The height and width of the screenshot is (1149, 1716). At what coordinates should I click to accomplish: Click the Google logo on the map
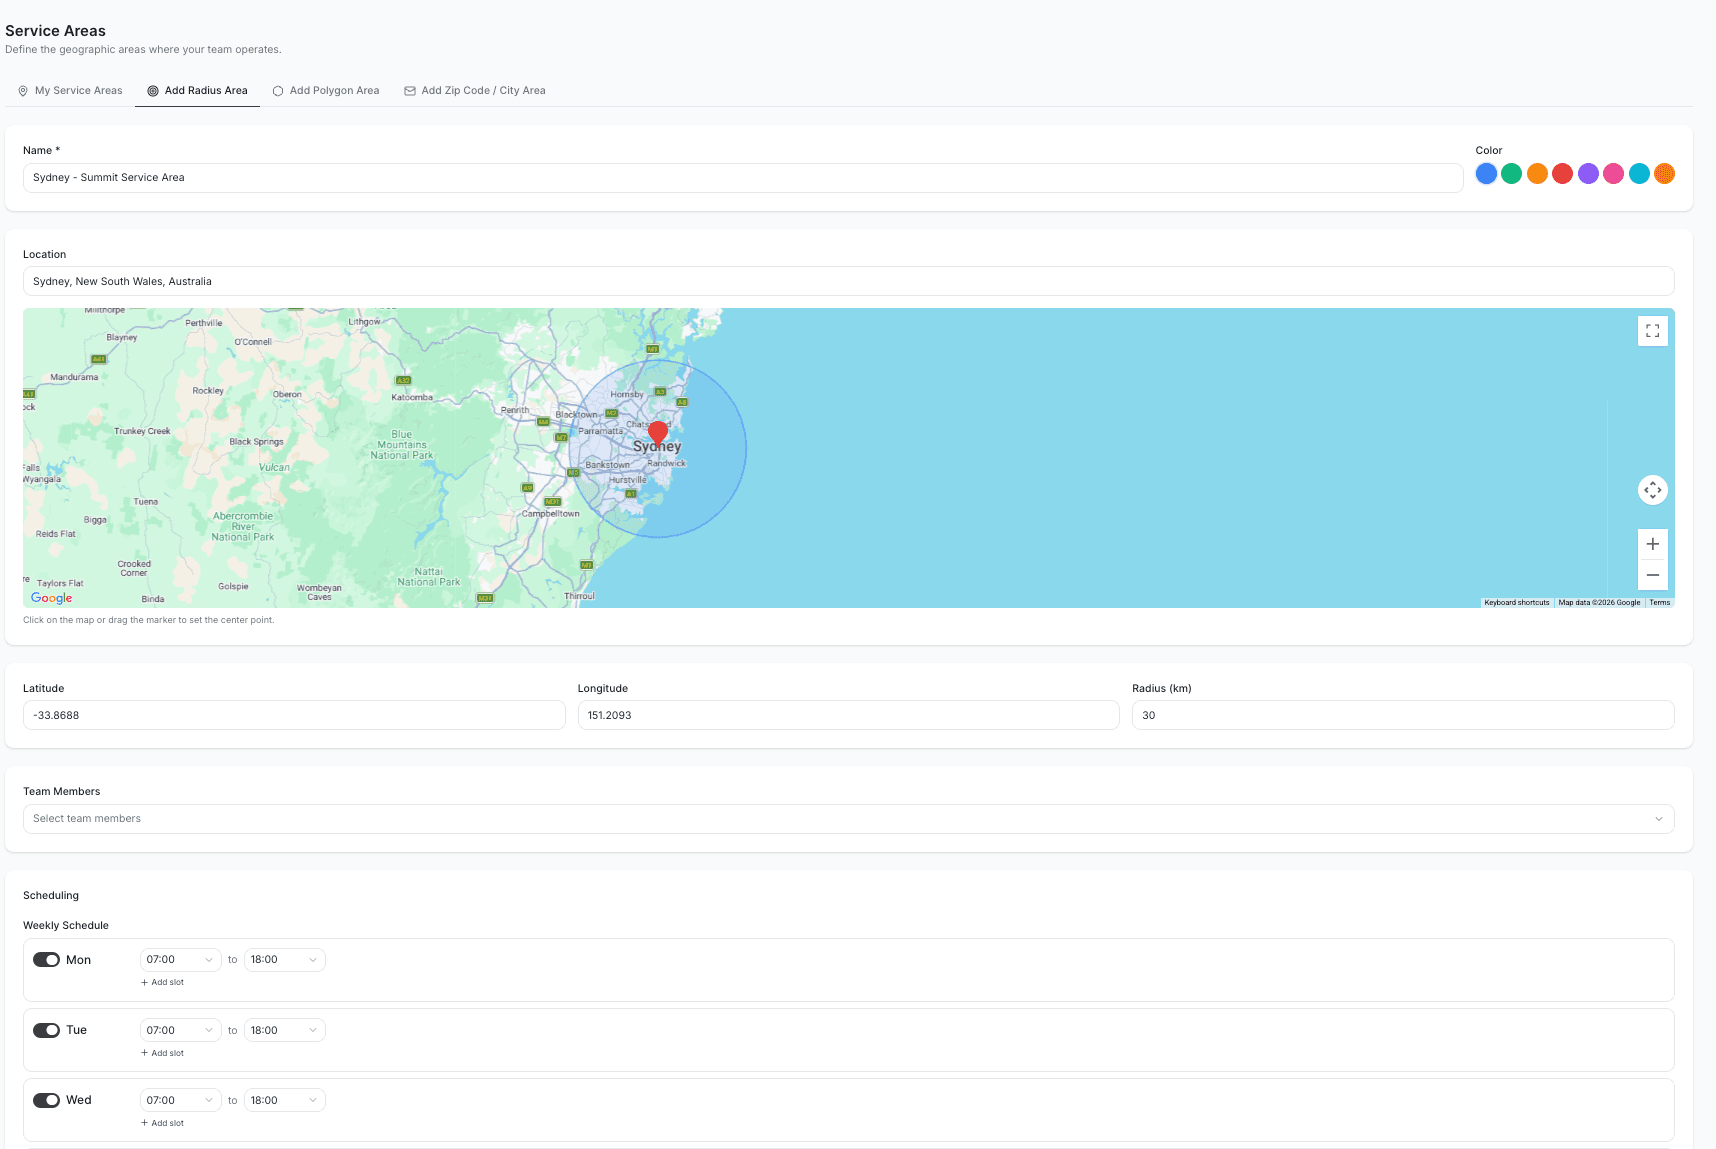pyautogui.click(x=51, y=597)
